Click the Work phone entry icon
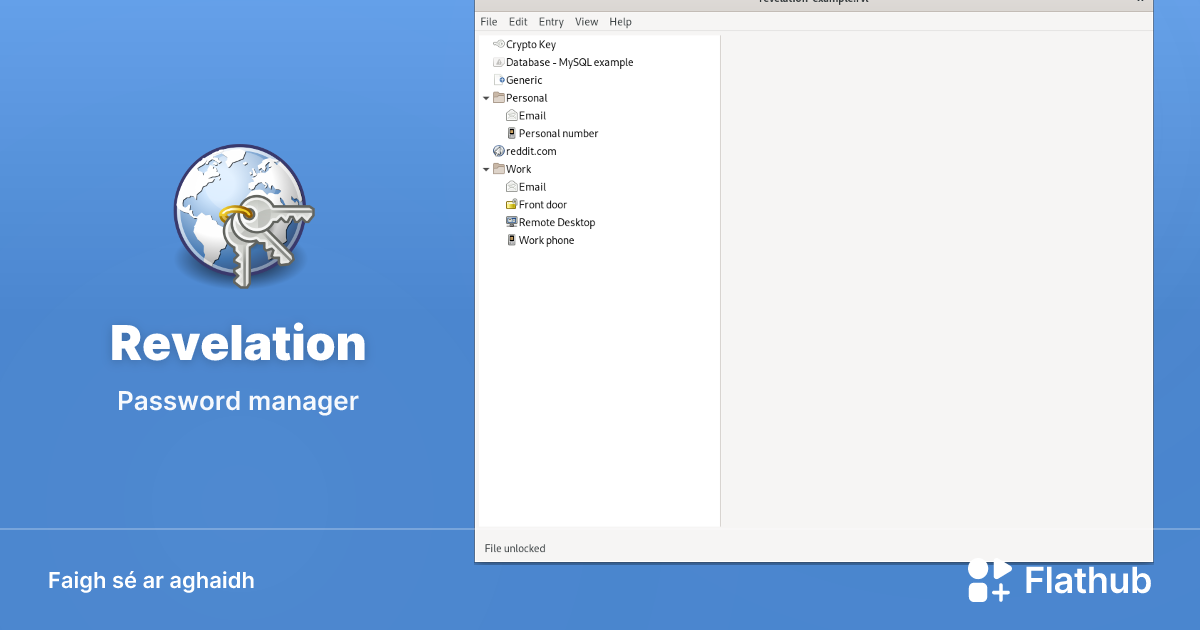 tap(511, 240)
